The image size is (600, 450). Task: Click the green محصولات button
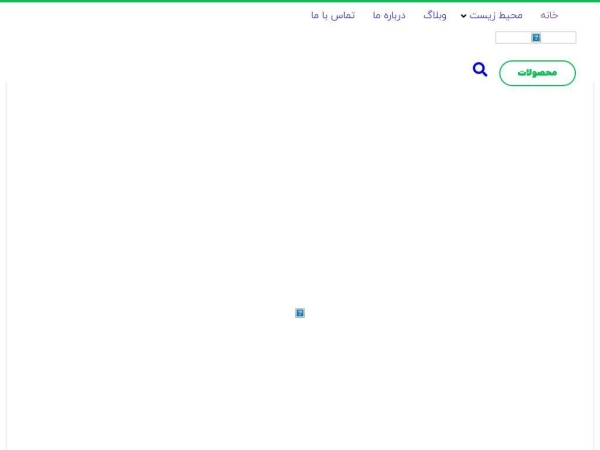[x=537, y=73]
